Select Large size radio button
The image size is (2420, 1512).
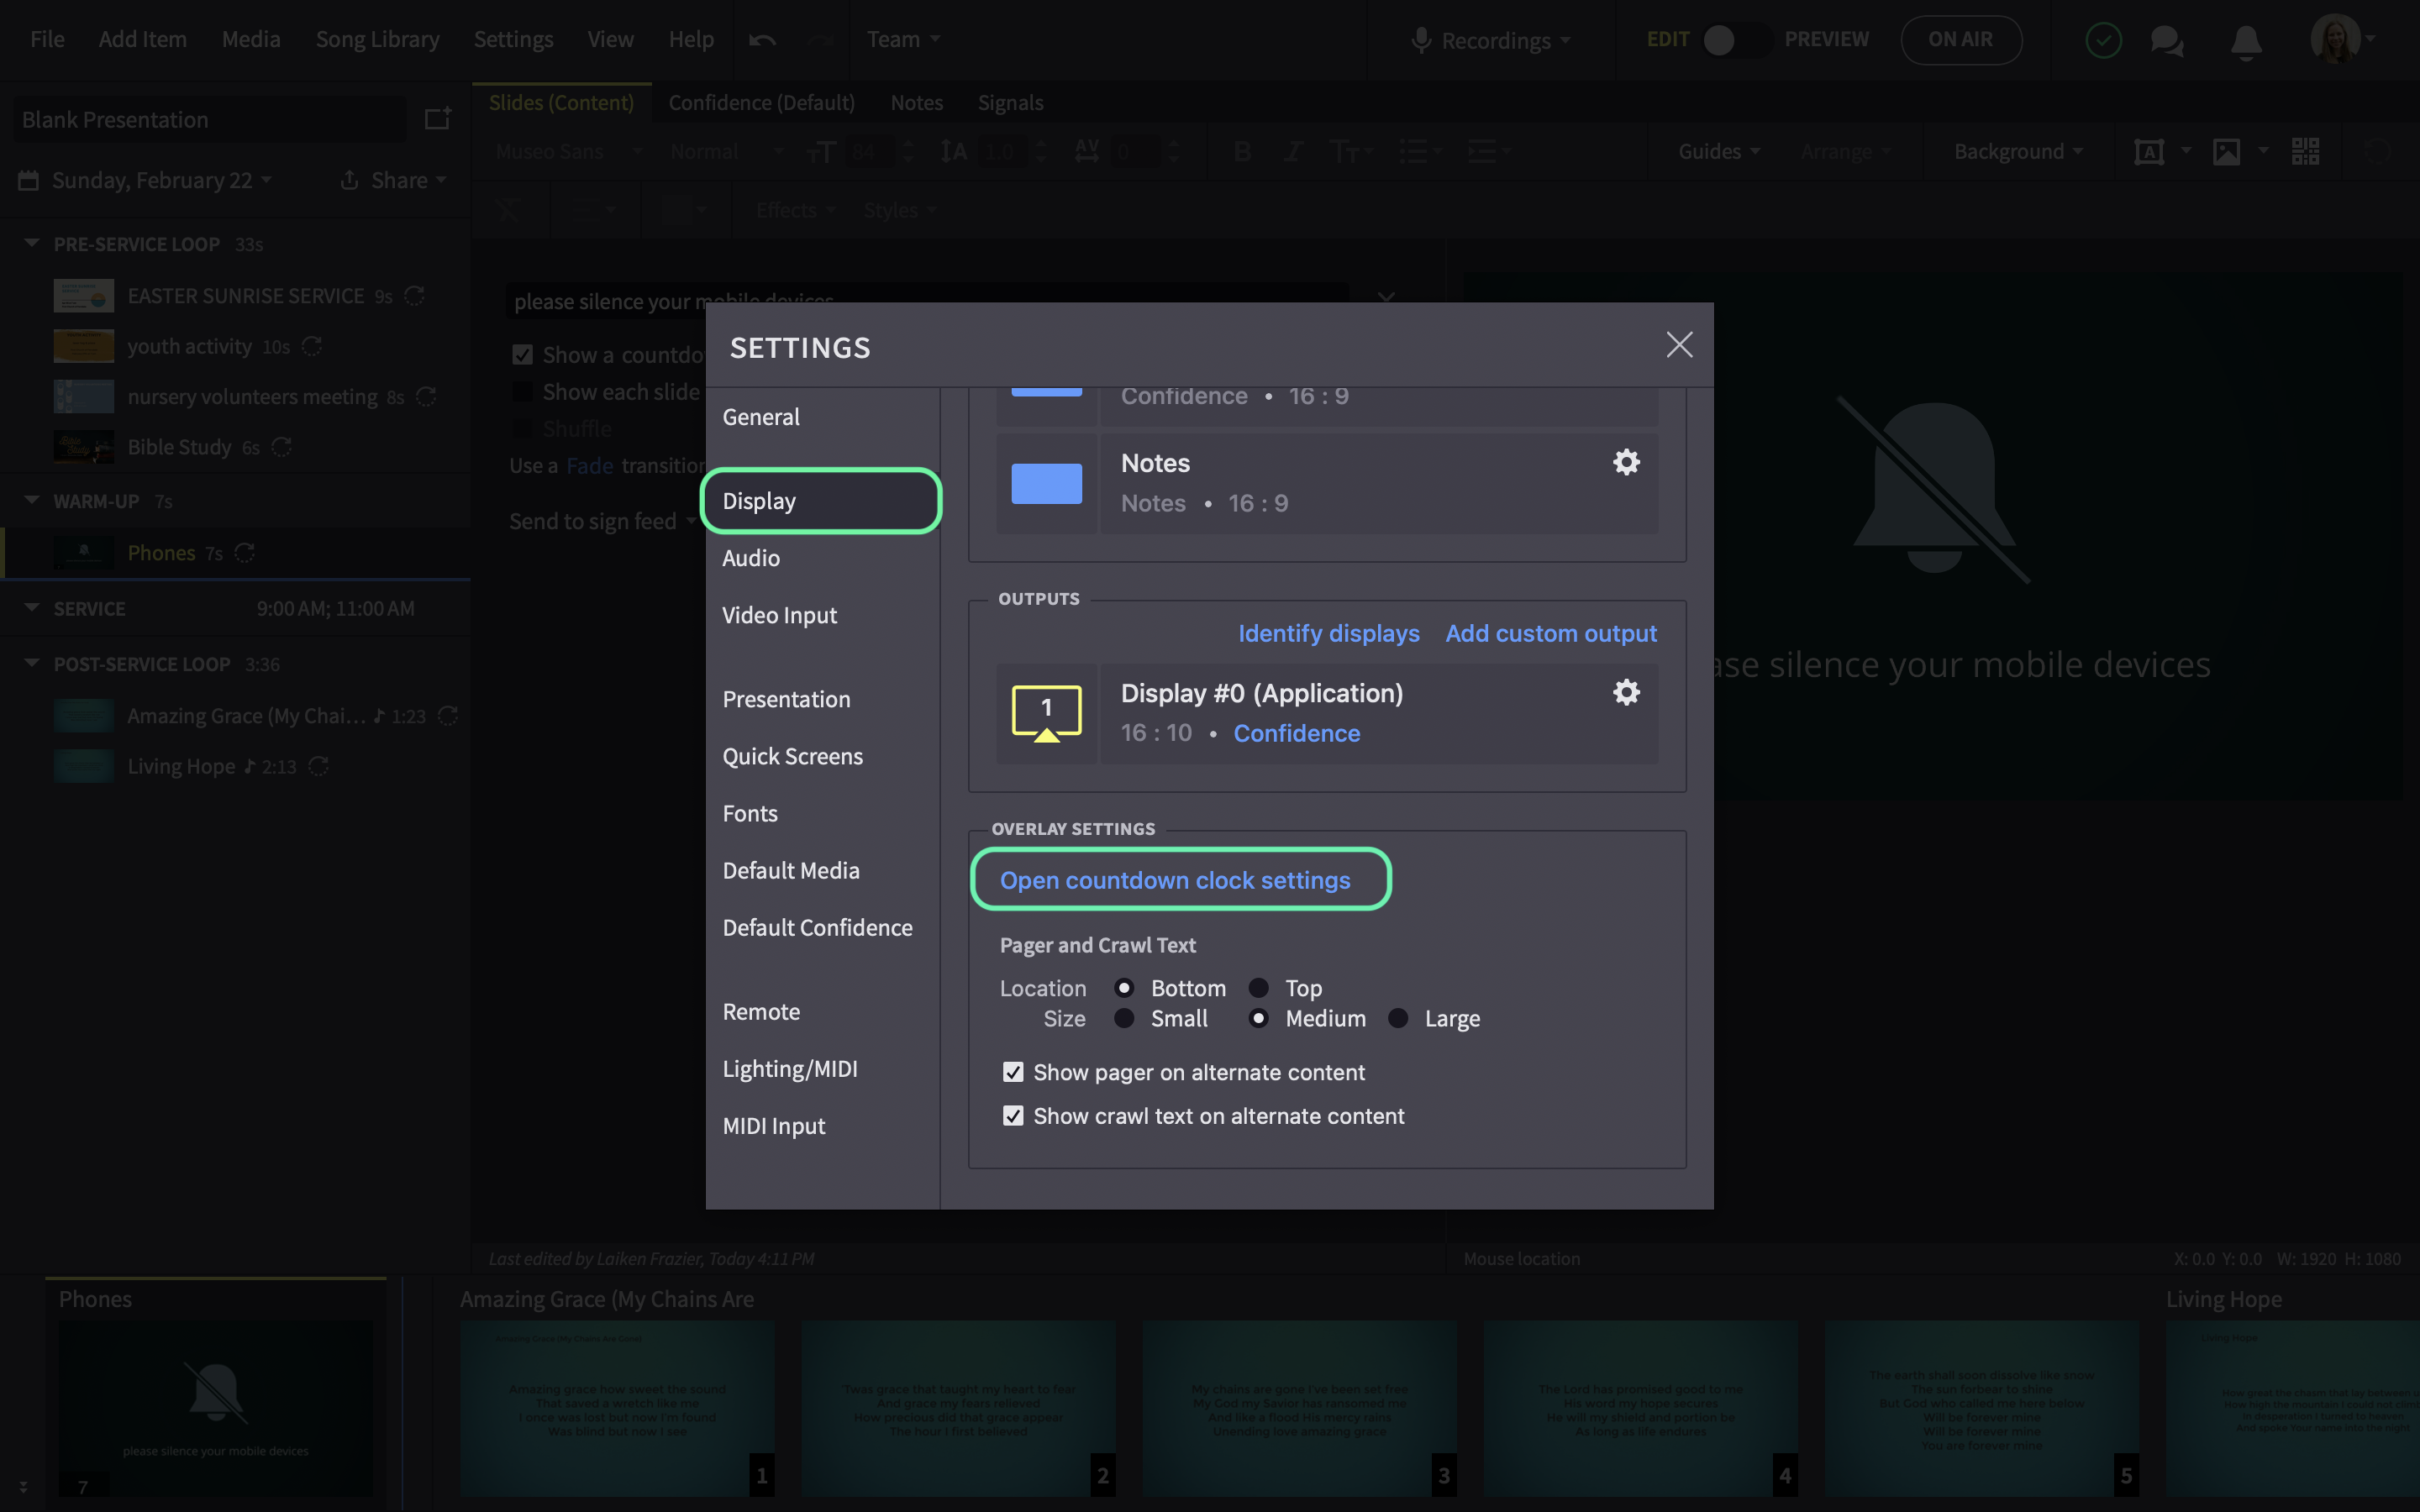coord(1398,1018)
